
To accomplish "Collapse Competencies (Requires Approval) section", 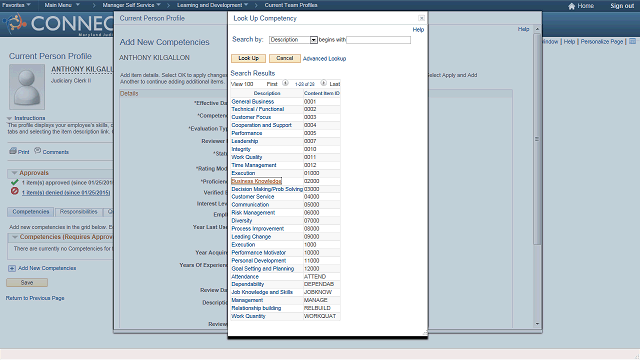I will 15,237.
